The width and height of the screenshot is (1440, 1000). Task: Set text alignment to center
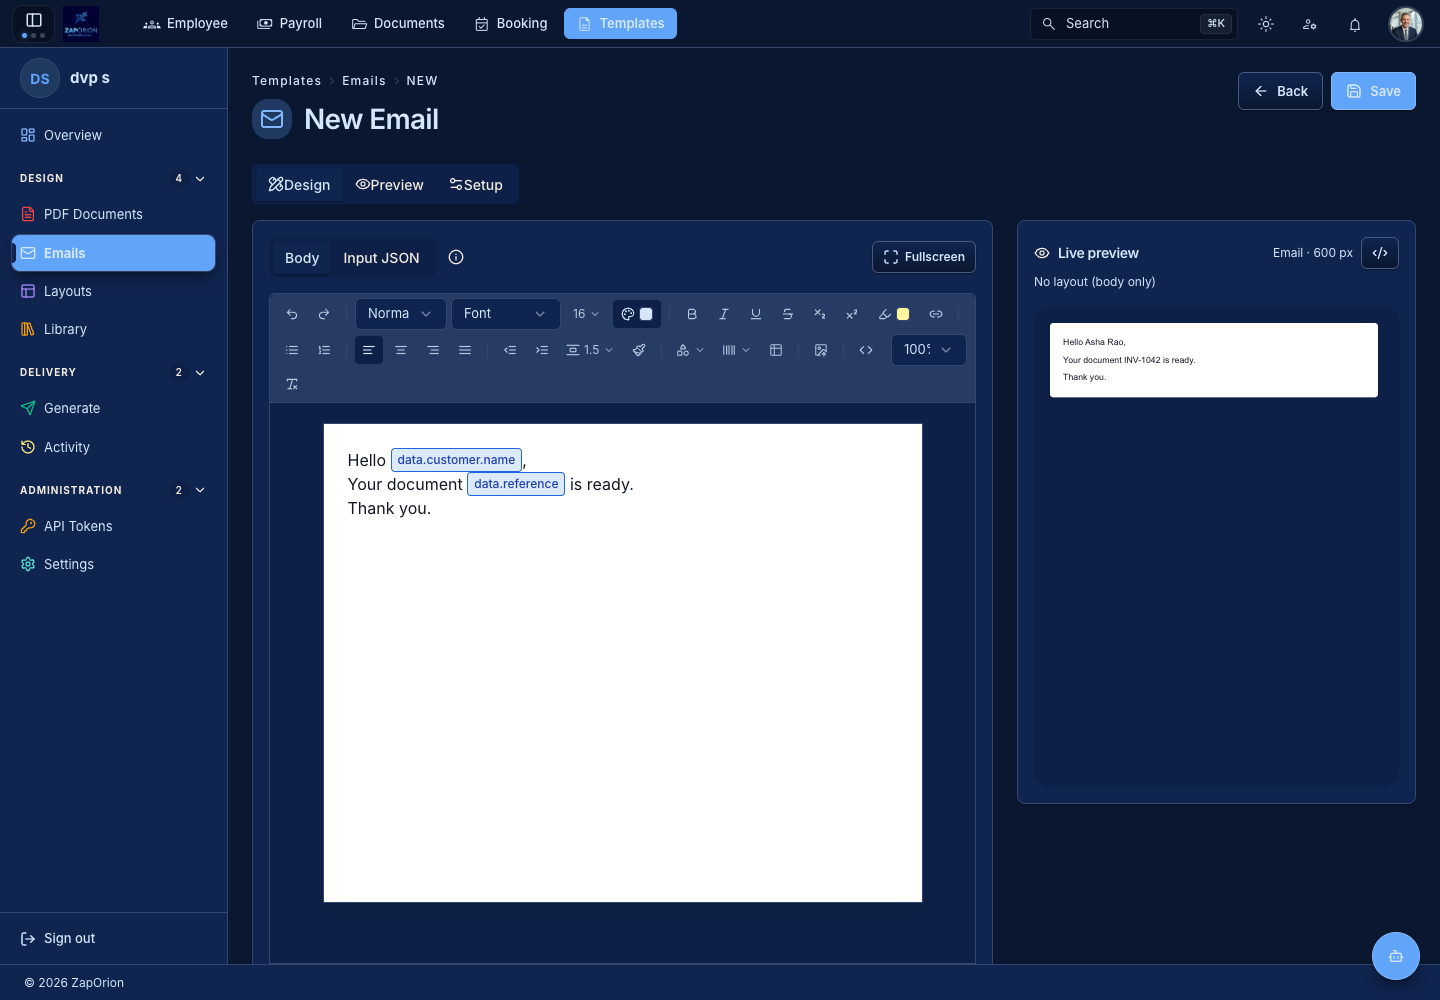click(401, 350)
